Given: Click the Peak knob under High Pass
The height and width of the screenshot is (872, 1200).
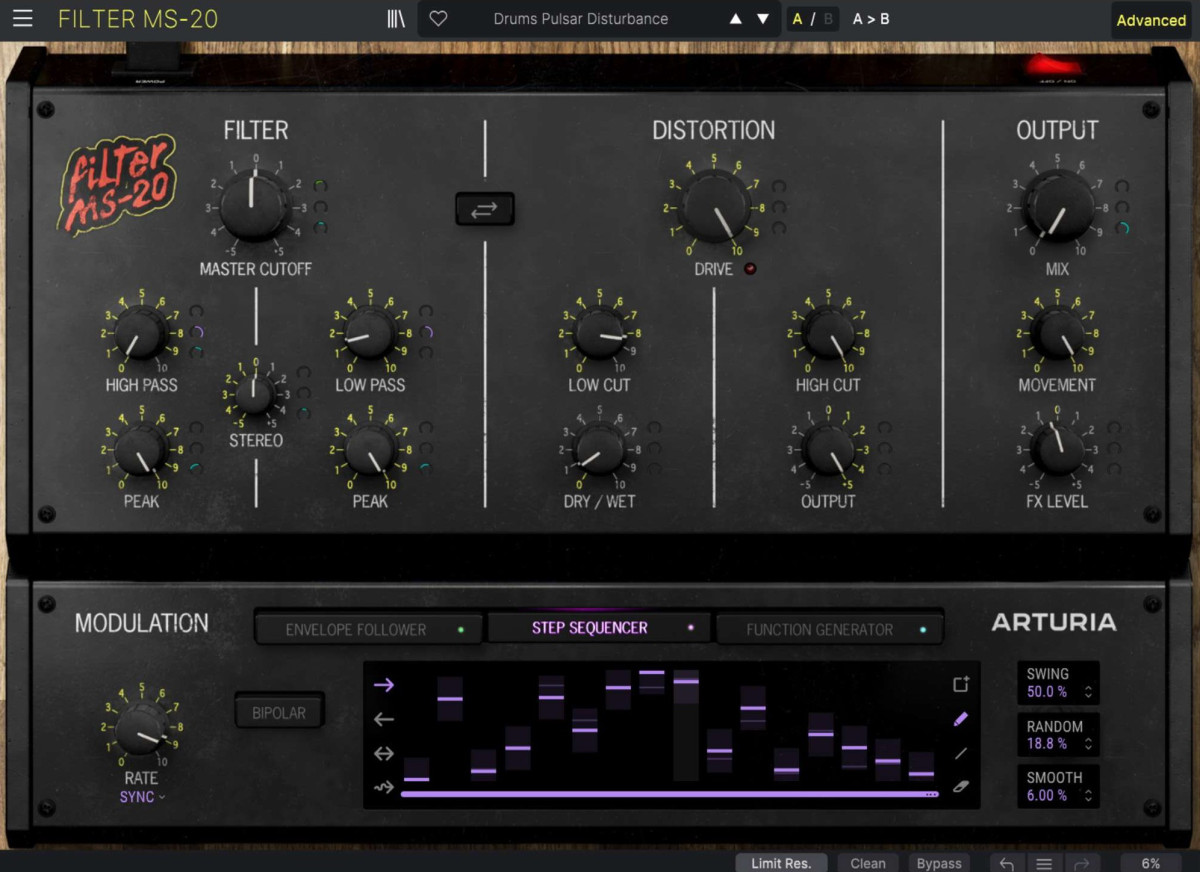Looking at the screenshot, I should click(x=141, y=449).
